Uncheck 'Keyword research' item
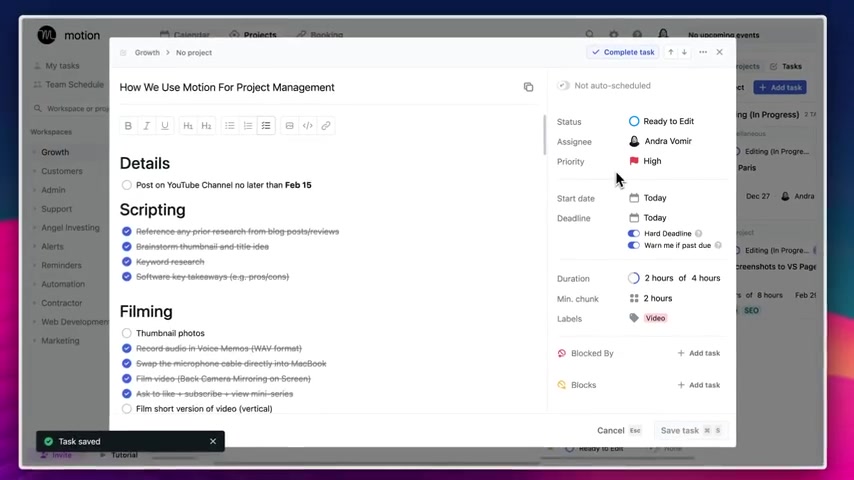The width and height of the screenshot is (854, 480). (127, 262)
